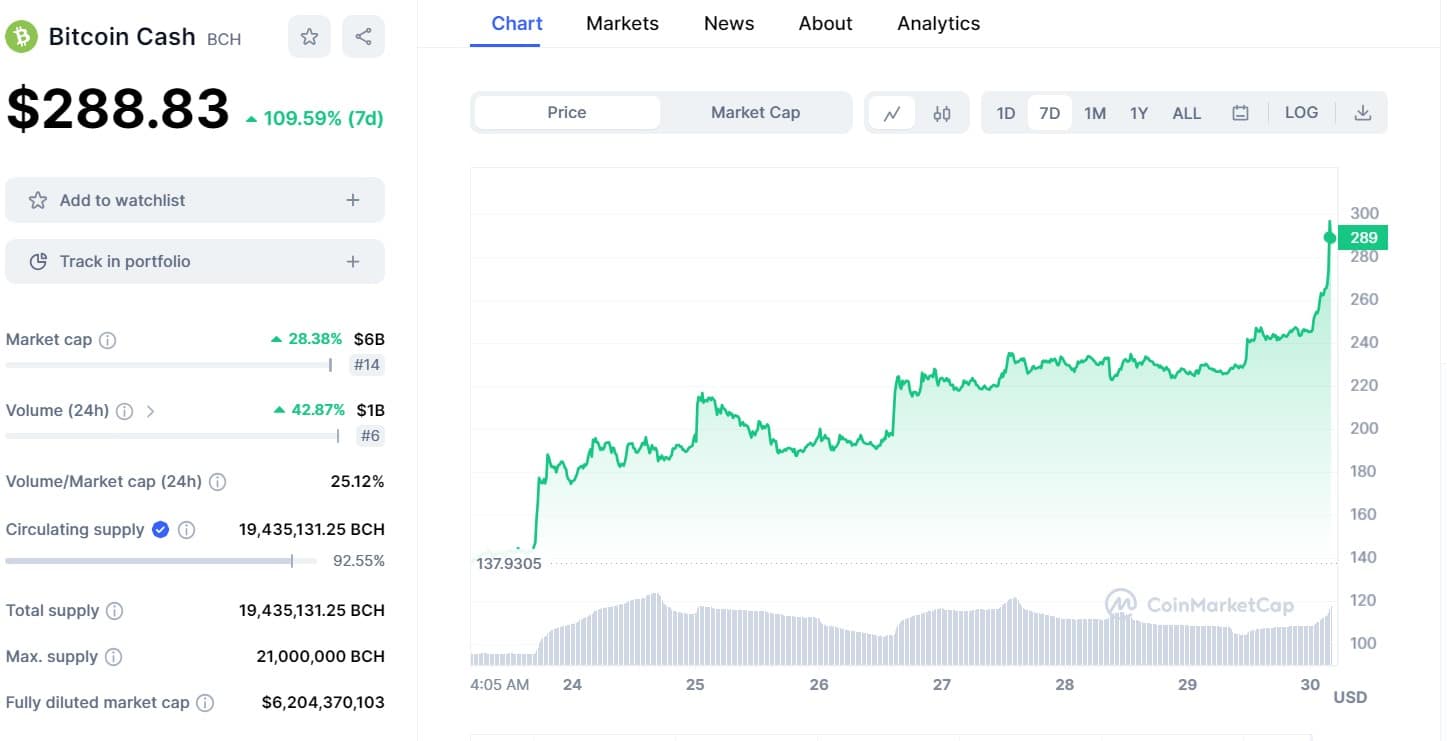
Task: Click the 137.9305 starting price label
Action: 509,564
